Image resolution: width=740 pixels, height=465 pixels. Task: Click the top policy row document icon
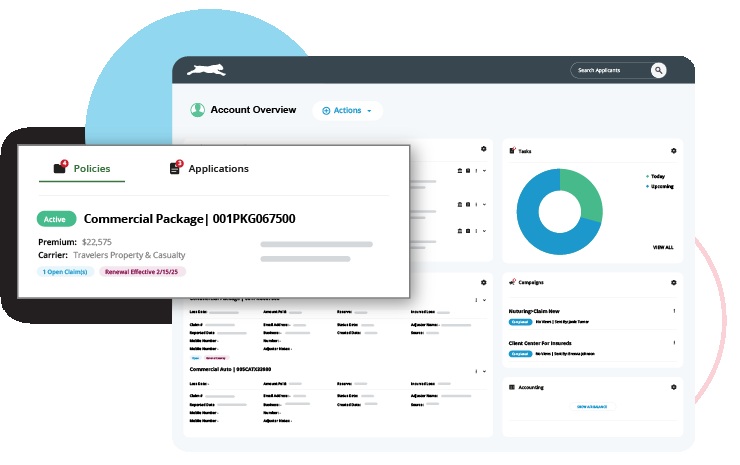click(468, 171)
